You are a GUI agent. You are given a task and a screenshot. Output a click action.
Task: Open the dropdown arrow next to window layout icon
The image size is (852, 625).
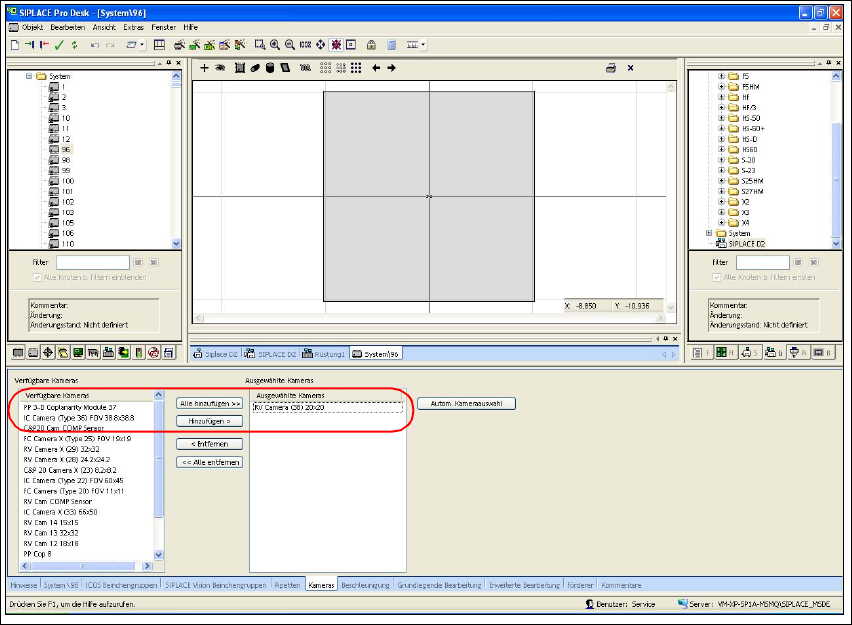tap(142, 45)
